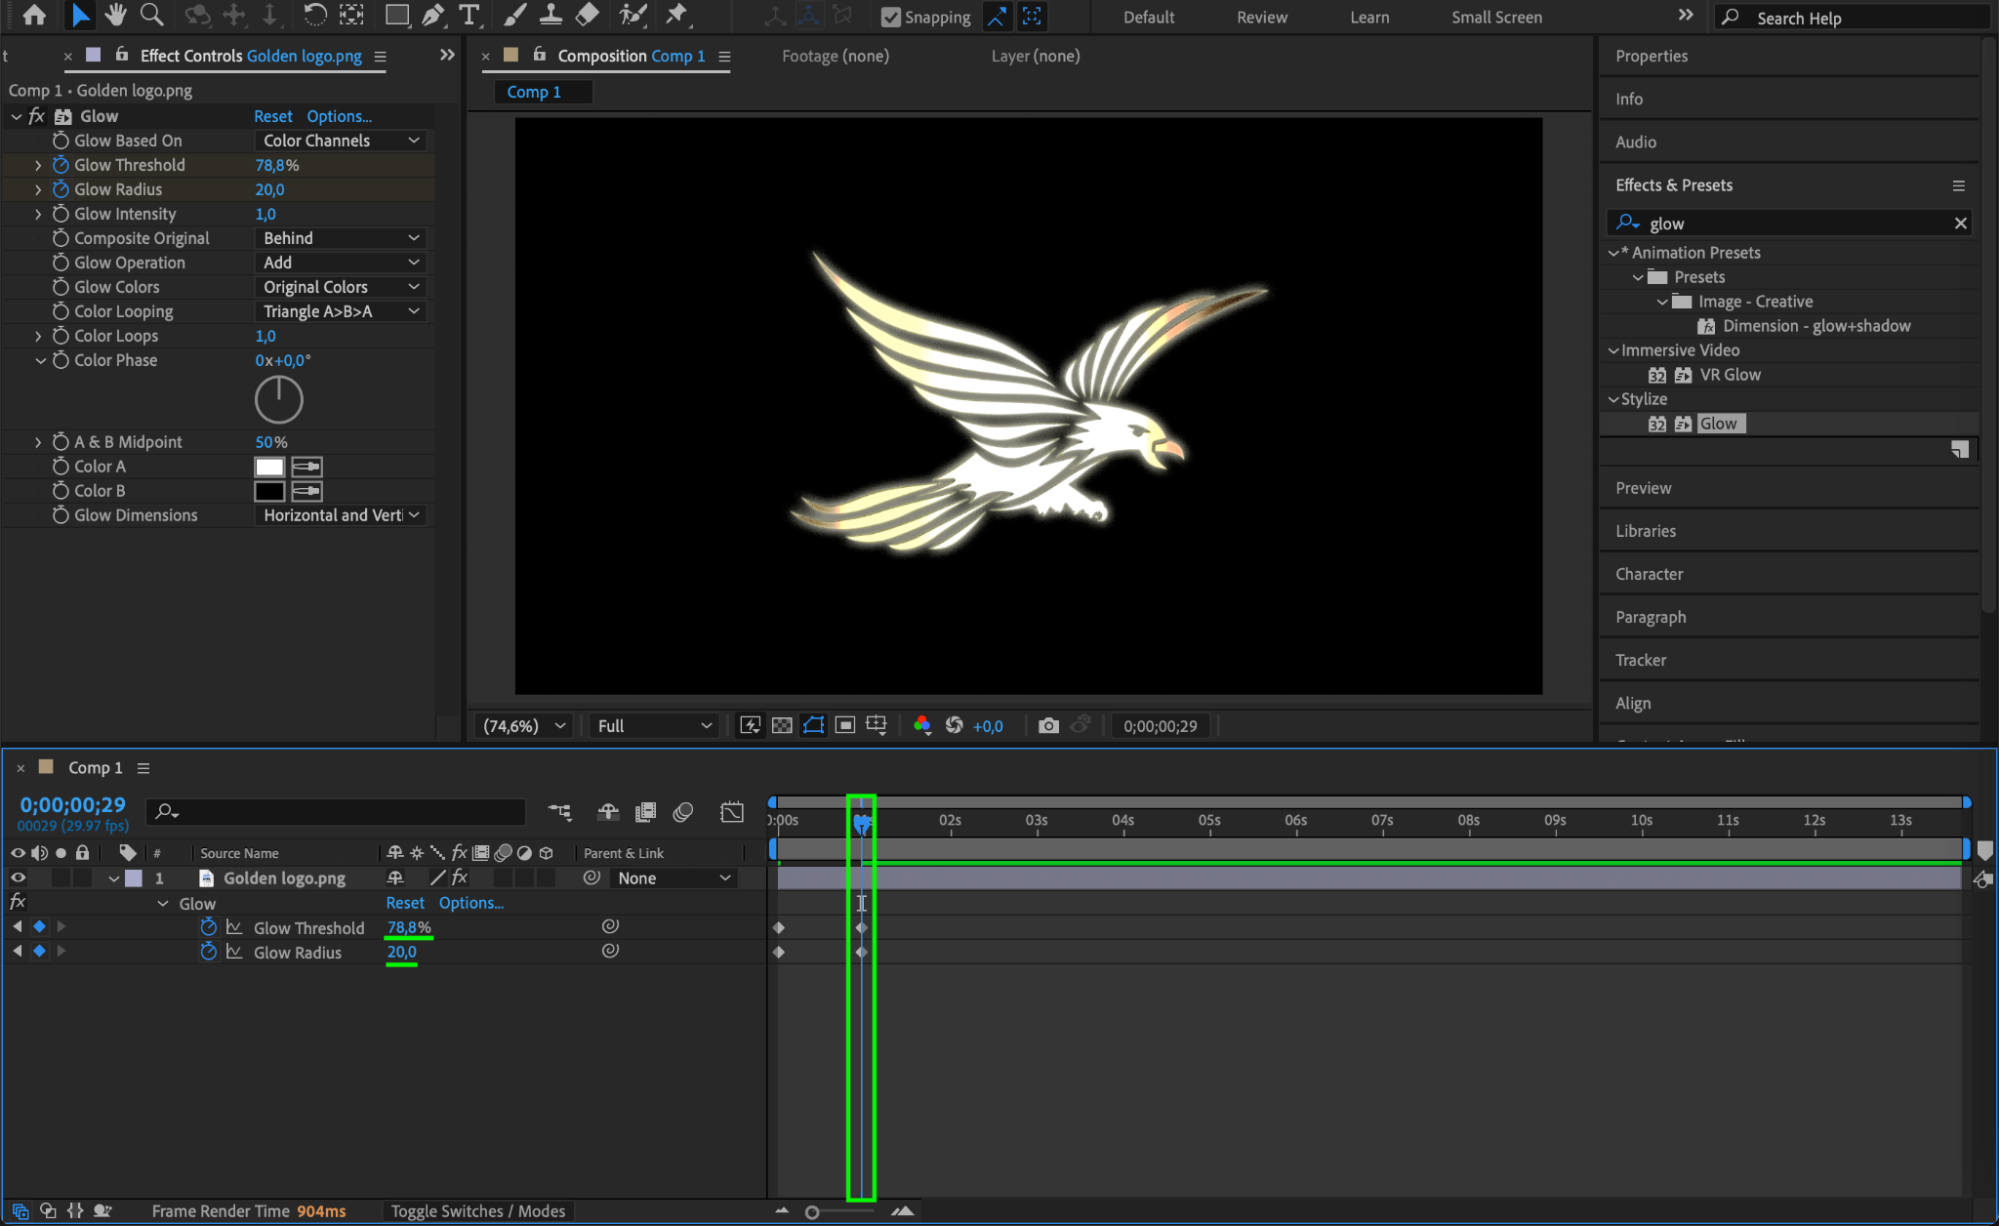Click the Color A white swatch
1999x1226 pixels.
pos(269,467)
